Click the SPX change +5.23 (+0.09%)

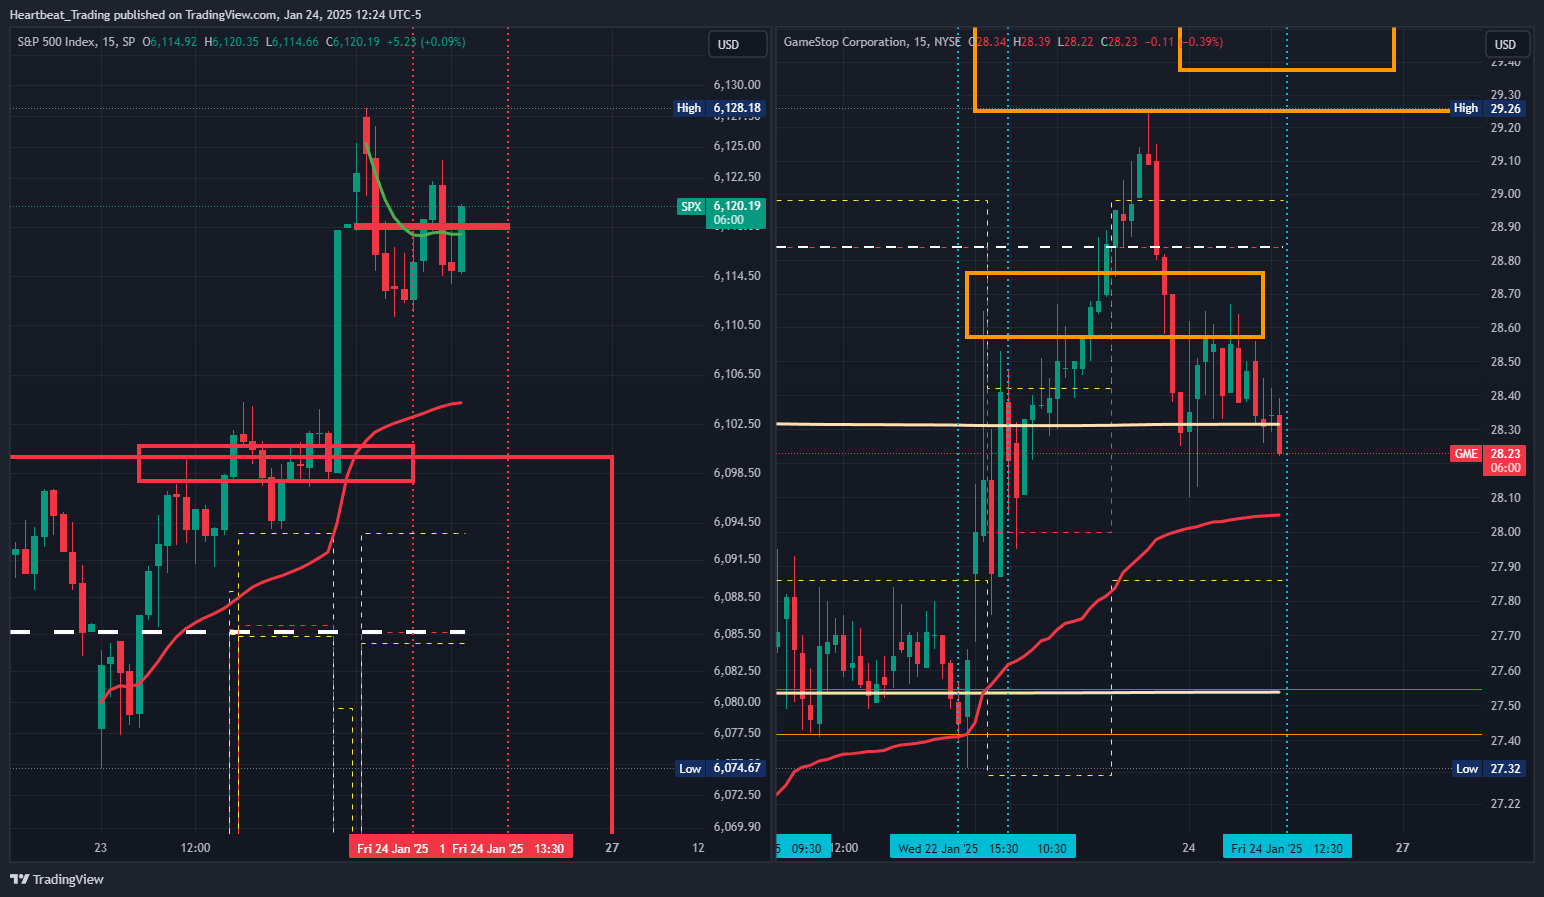coord(426,42)
